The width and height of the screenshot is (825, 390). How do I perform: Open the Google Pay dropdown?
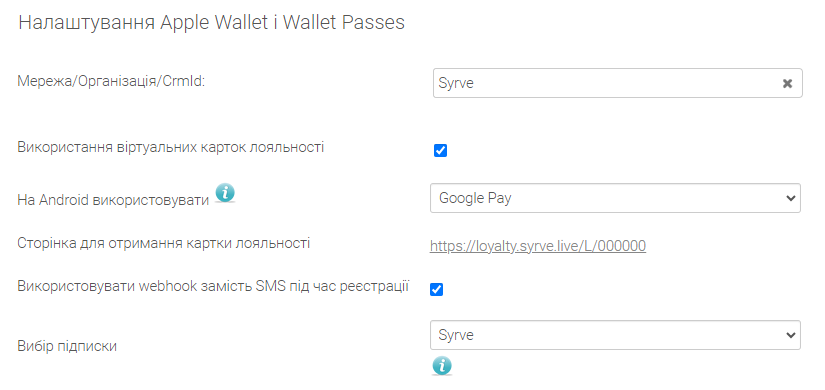[x=615, y=198]
